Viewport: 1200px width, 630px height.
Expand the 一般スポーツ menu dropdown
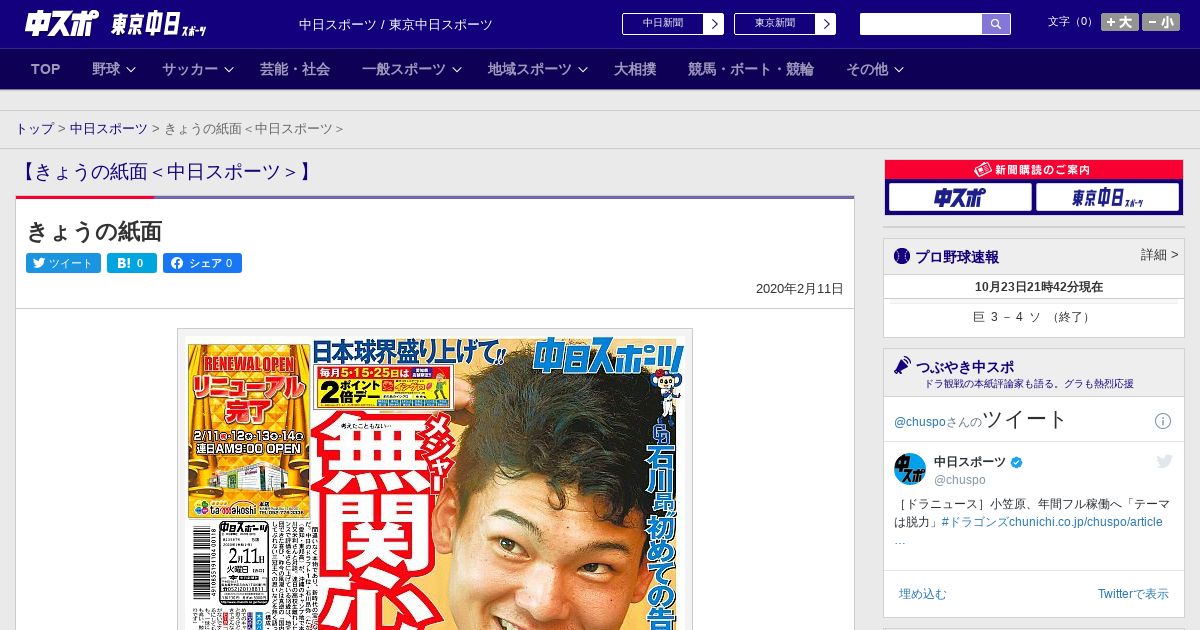(x=412, y=69)
